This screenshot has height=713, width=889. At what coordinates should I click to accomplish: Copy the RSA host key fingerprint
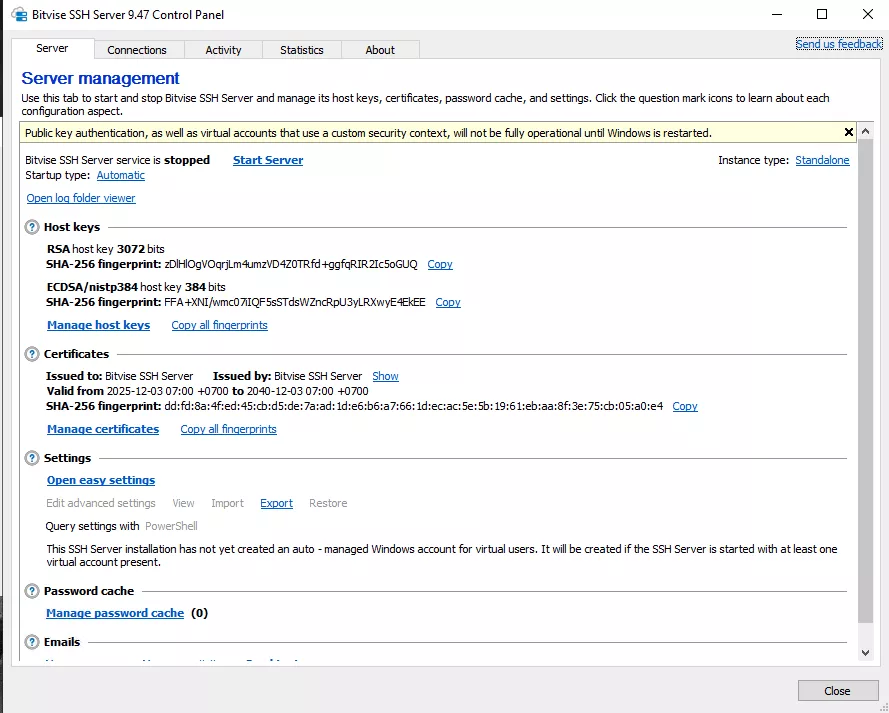coord(440,264)
